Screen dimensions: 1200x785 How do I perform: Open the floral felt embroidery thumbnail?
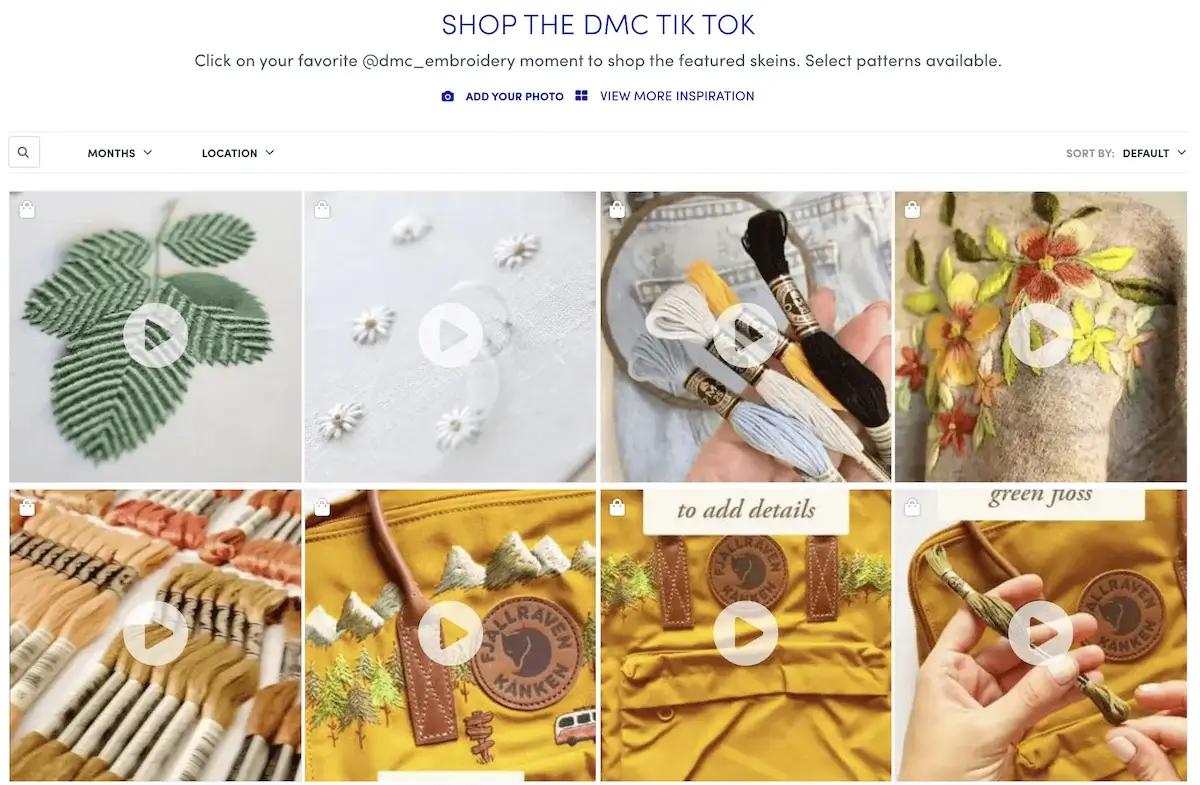click(1040, 337)
